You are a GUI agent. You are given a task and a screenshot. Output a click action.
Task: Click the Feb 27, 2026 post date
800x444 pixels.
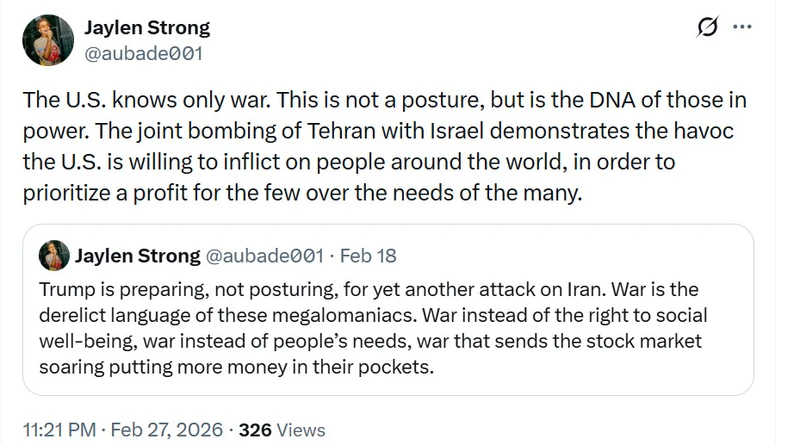167,430
